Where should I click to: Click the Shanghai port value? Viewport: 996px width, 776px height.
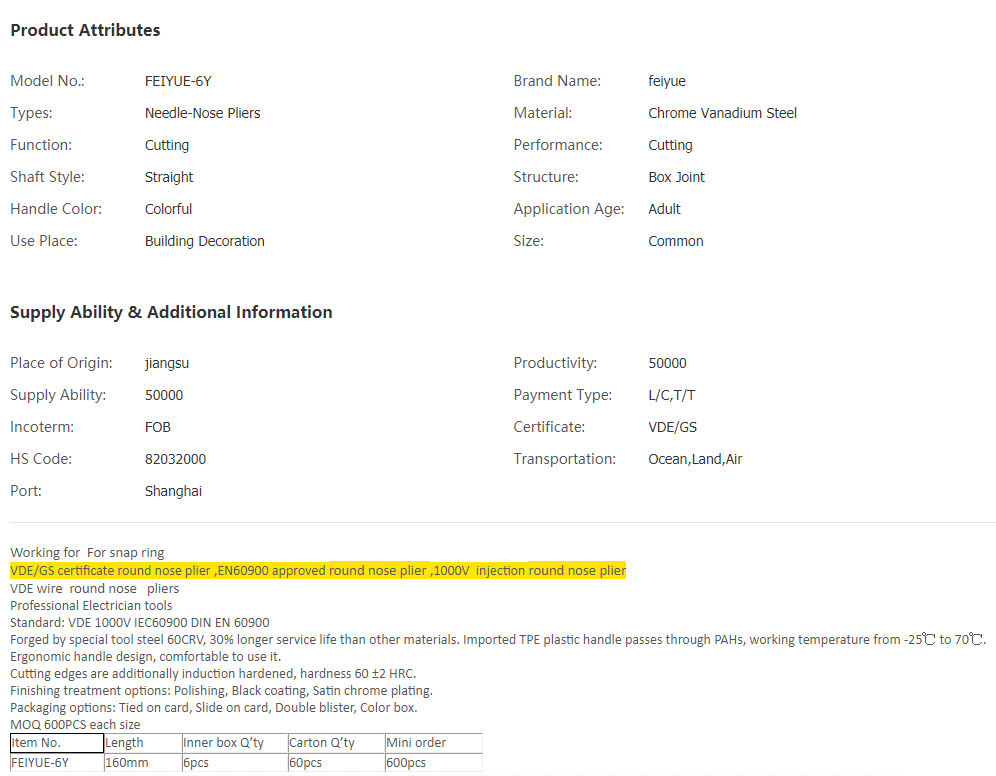(173, 491)
